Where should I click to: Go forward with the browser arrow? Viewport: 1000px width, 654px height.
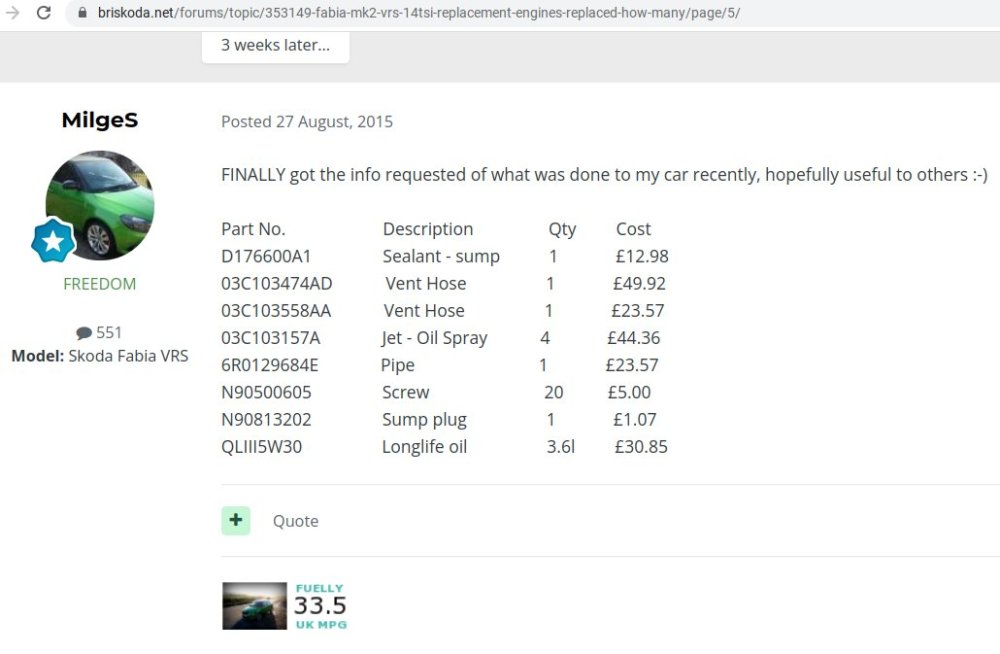13,12
